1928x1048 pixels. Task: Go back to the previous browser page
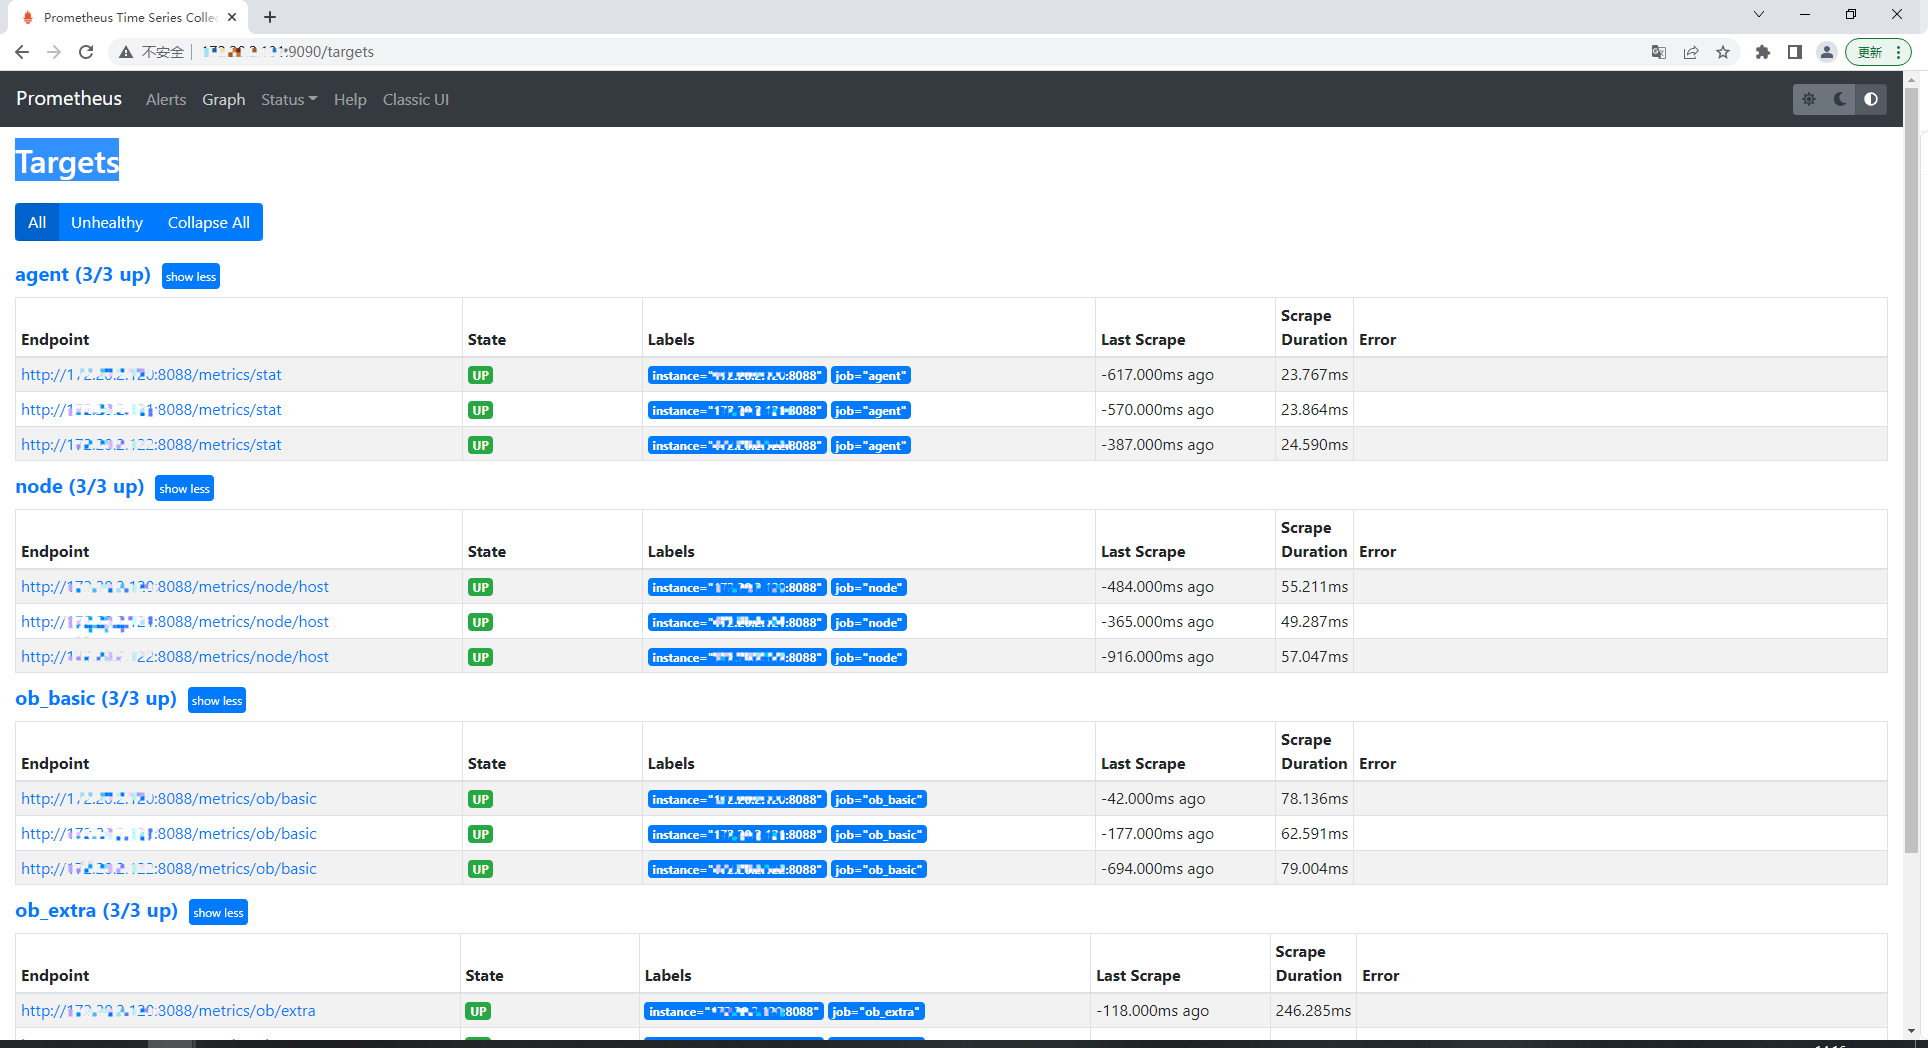(x=22, y=52)
